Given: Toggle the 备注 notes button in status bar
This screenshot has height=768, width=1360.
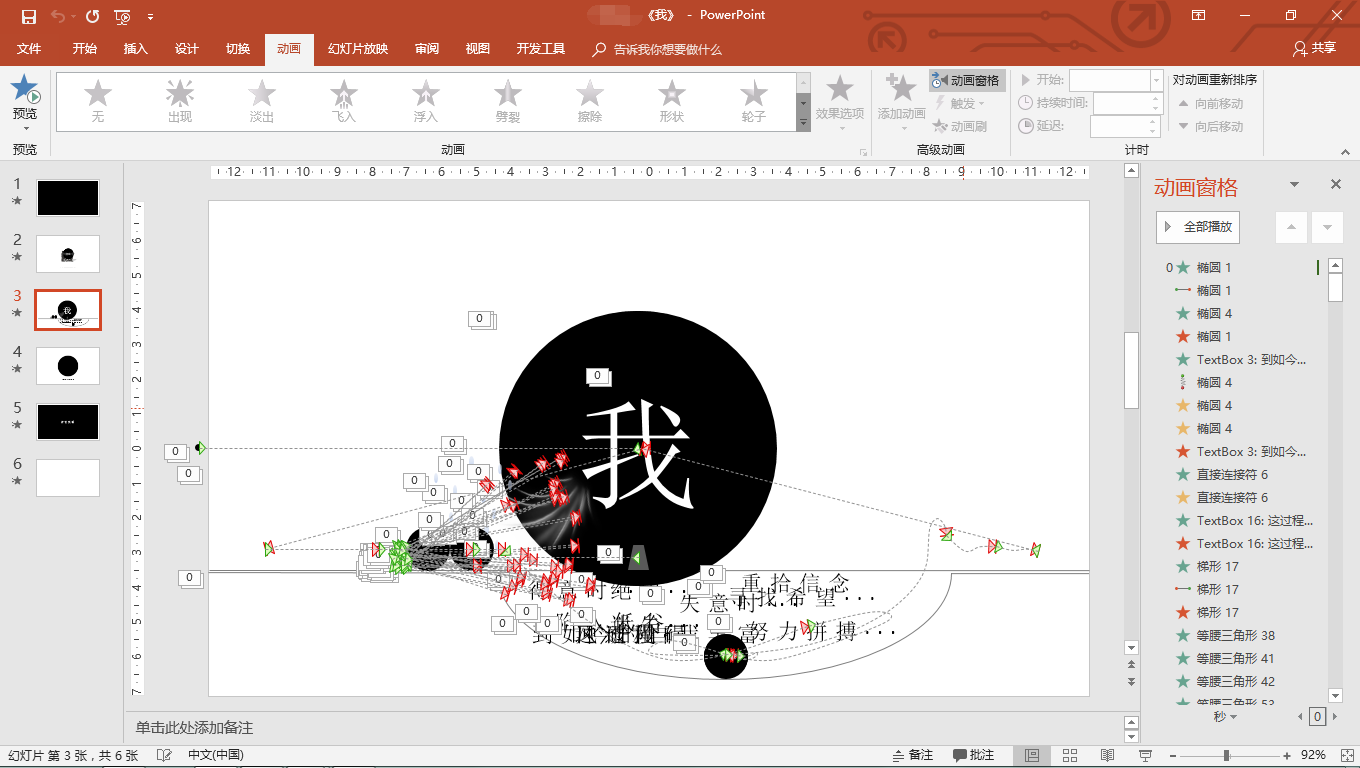Looking at the screenshot, I should click(x=912, y=755).
